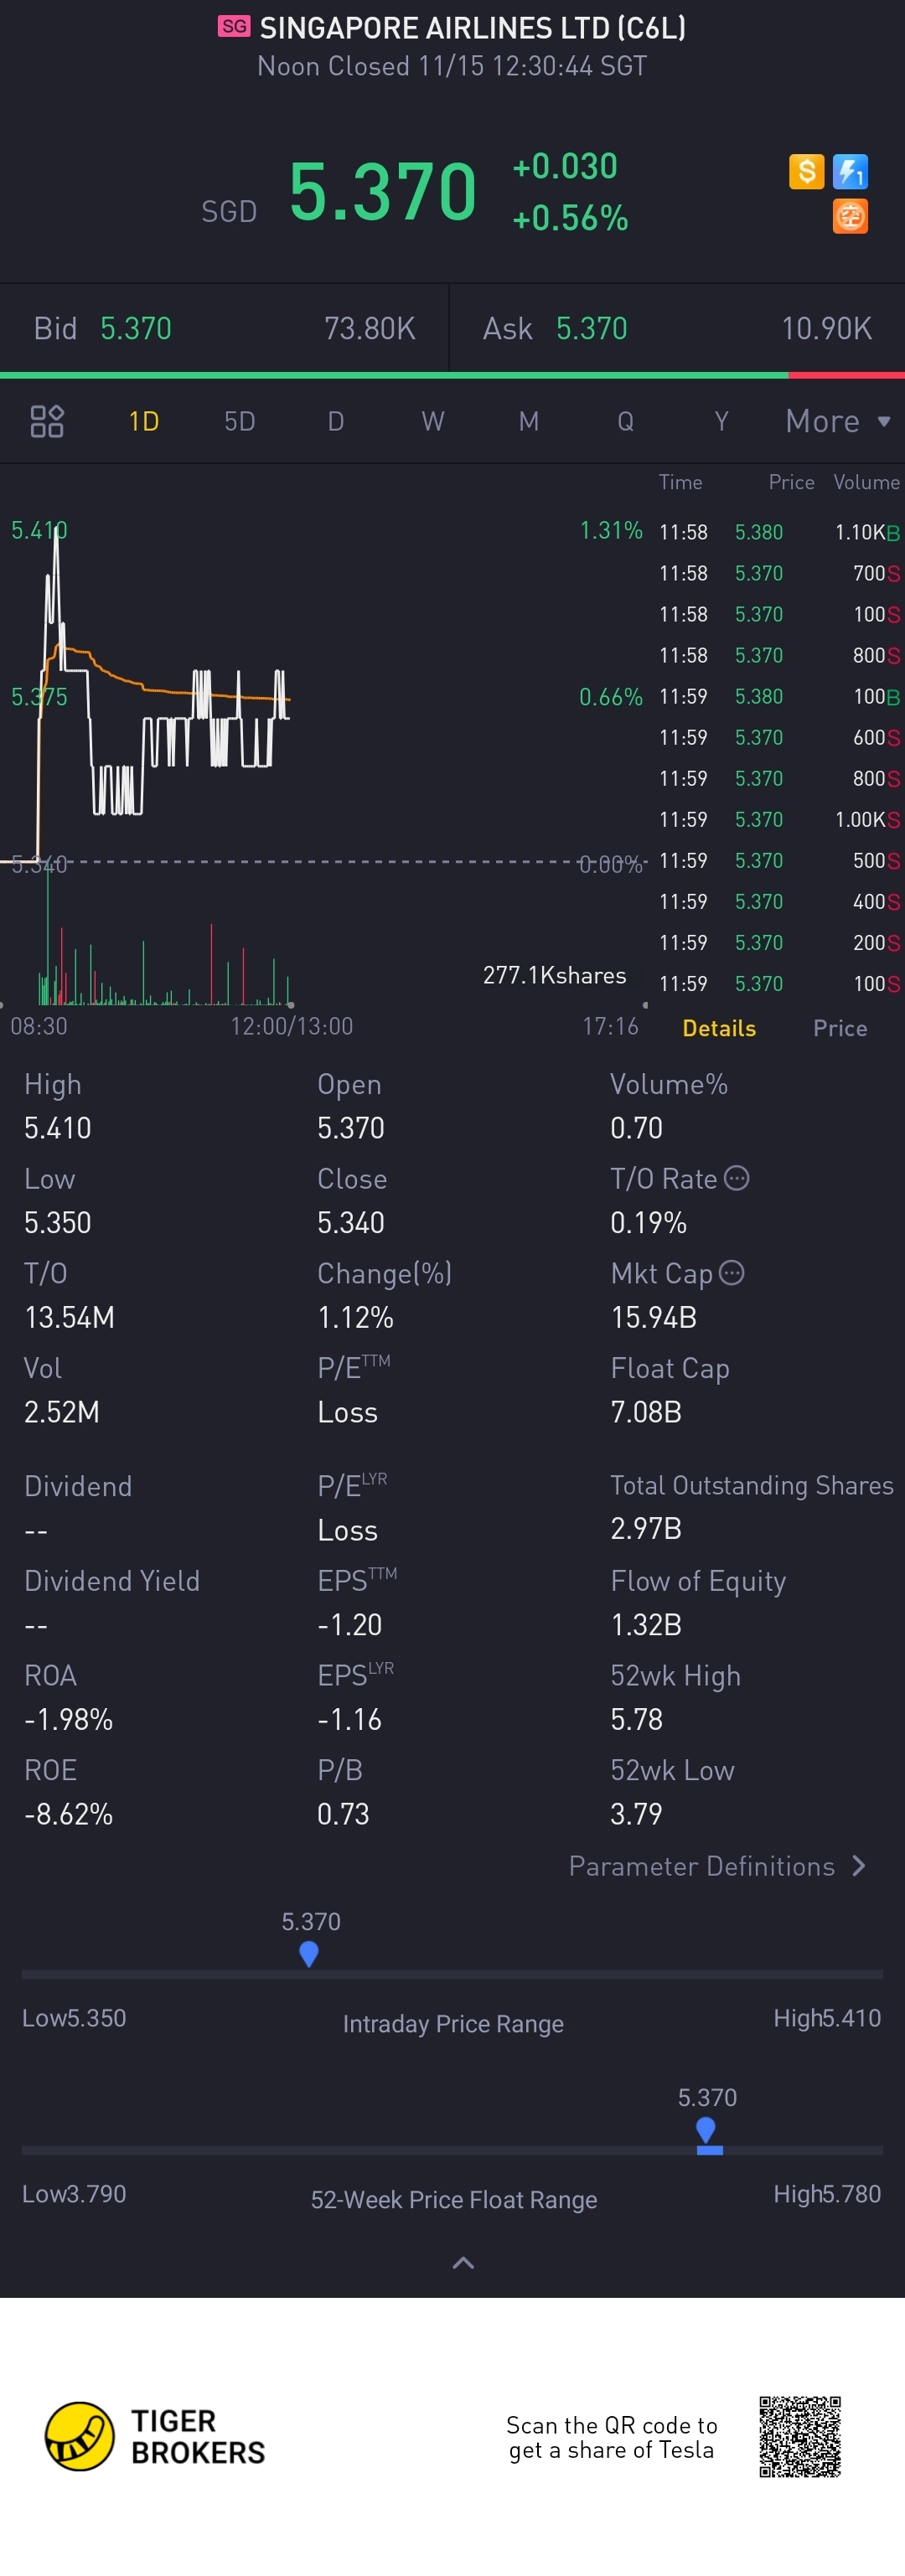Select the 11:59 trade with 1.00K volume

(x=779, y=819)
